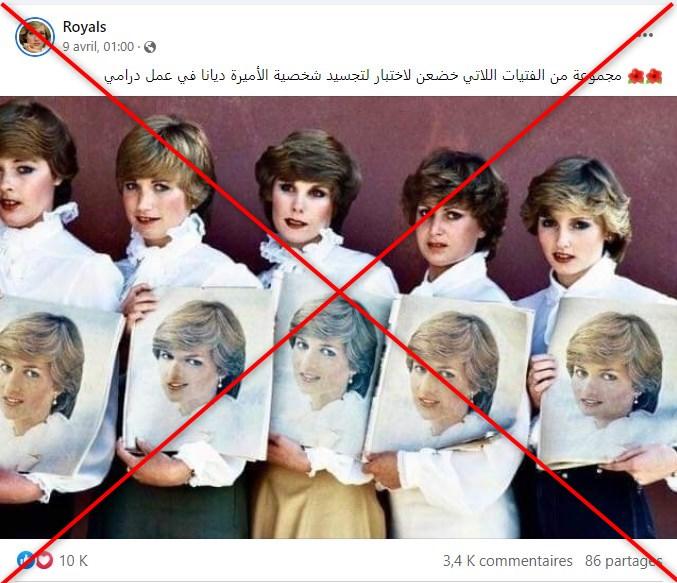Click the tan yellow skirt in photo
The width and height of the screenshot is (677, 583).
pos(319,501)
